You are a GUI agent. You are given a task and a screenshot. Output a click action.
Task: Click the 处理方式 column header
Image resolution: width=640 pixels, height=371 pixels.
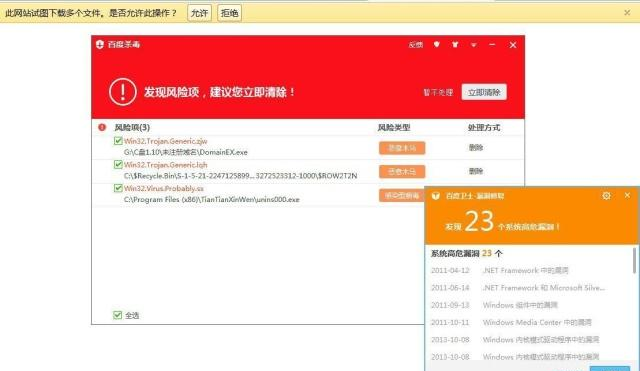click(484, 128)
